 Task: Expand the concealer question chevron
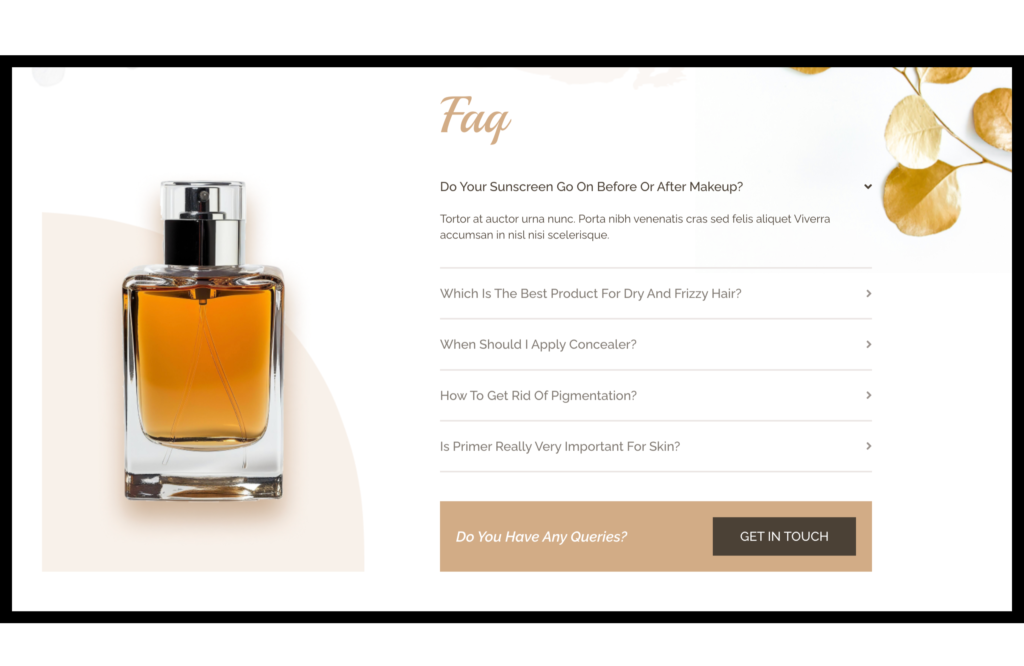tap(868, 345)
